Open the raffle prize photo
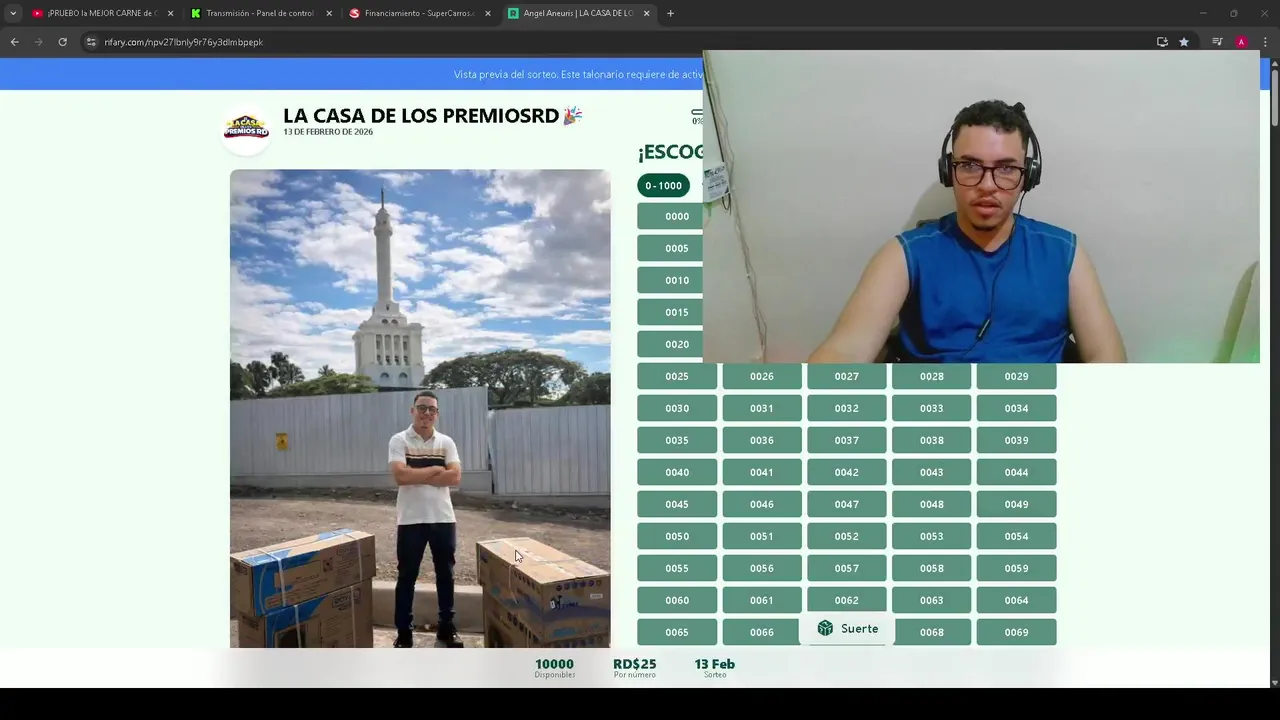Viewport: 1280px width, 720px height. (x=420, y=408)
